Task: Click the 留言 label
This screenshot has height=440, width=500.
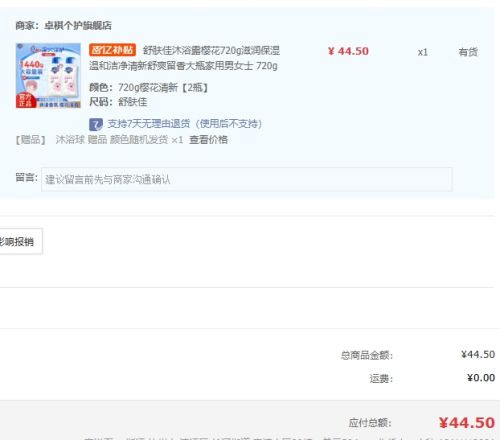Action: pyautogui.click(x=27, y=177)
